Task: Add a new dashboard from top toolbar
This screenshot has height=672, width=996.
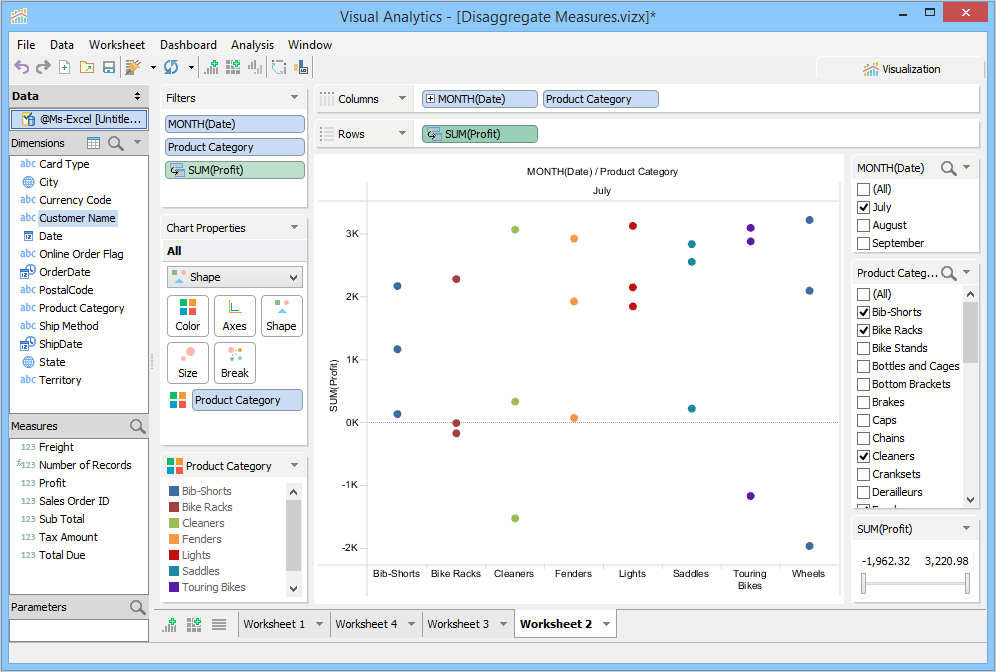Action: tap(233, 67)
